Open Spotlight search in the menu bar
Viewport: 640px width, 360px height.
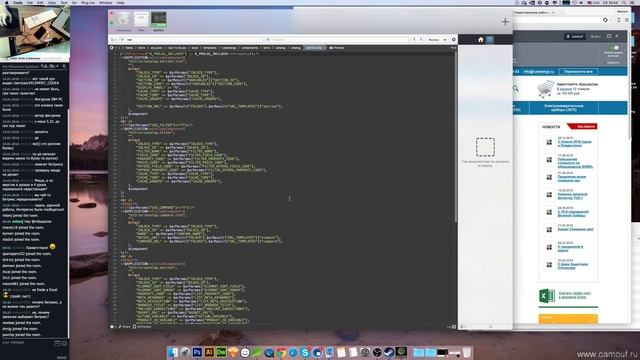click(x=624, y=2)
